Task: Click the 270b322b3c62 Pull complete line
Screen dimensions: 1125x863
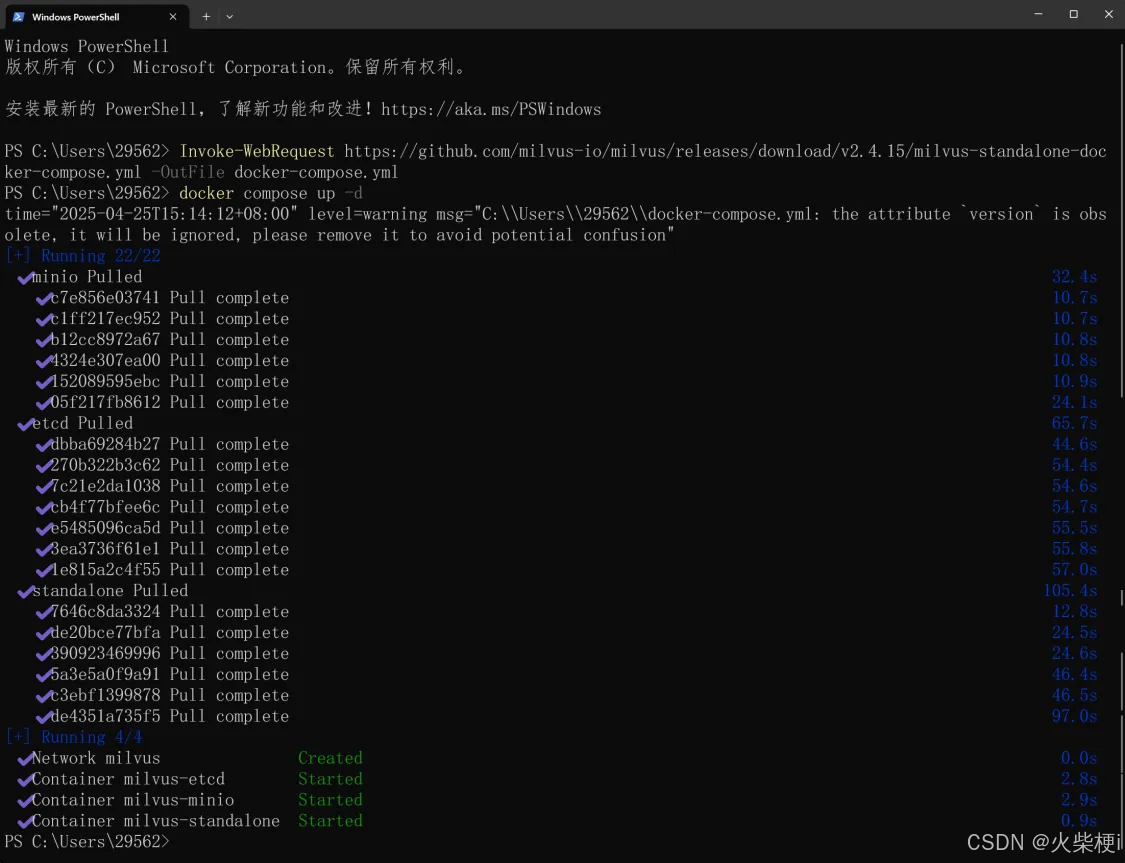Action: [162, 465]
